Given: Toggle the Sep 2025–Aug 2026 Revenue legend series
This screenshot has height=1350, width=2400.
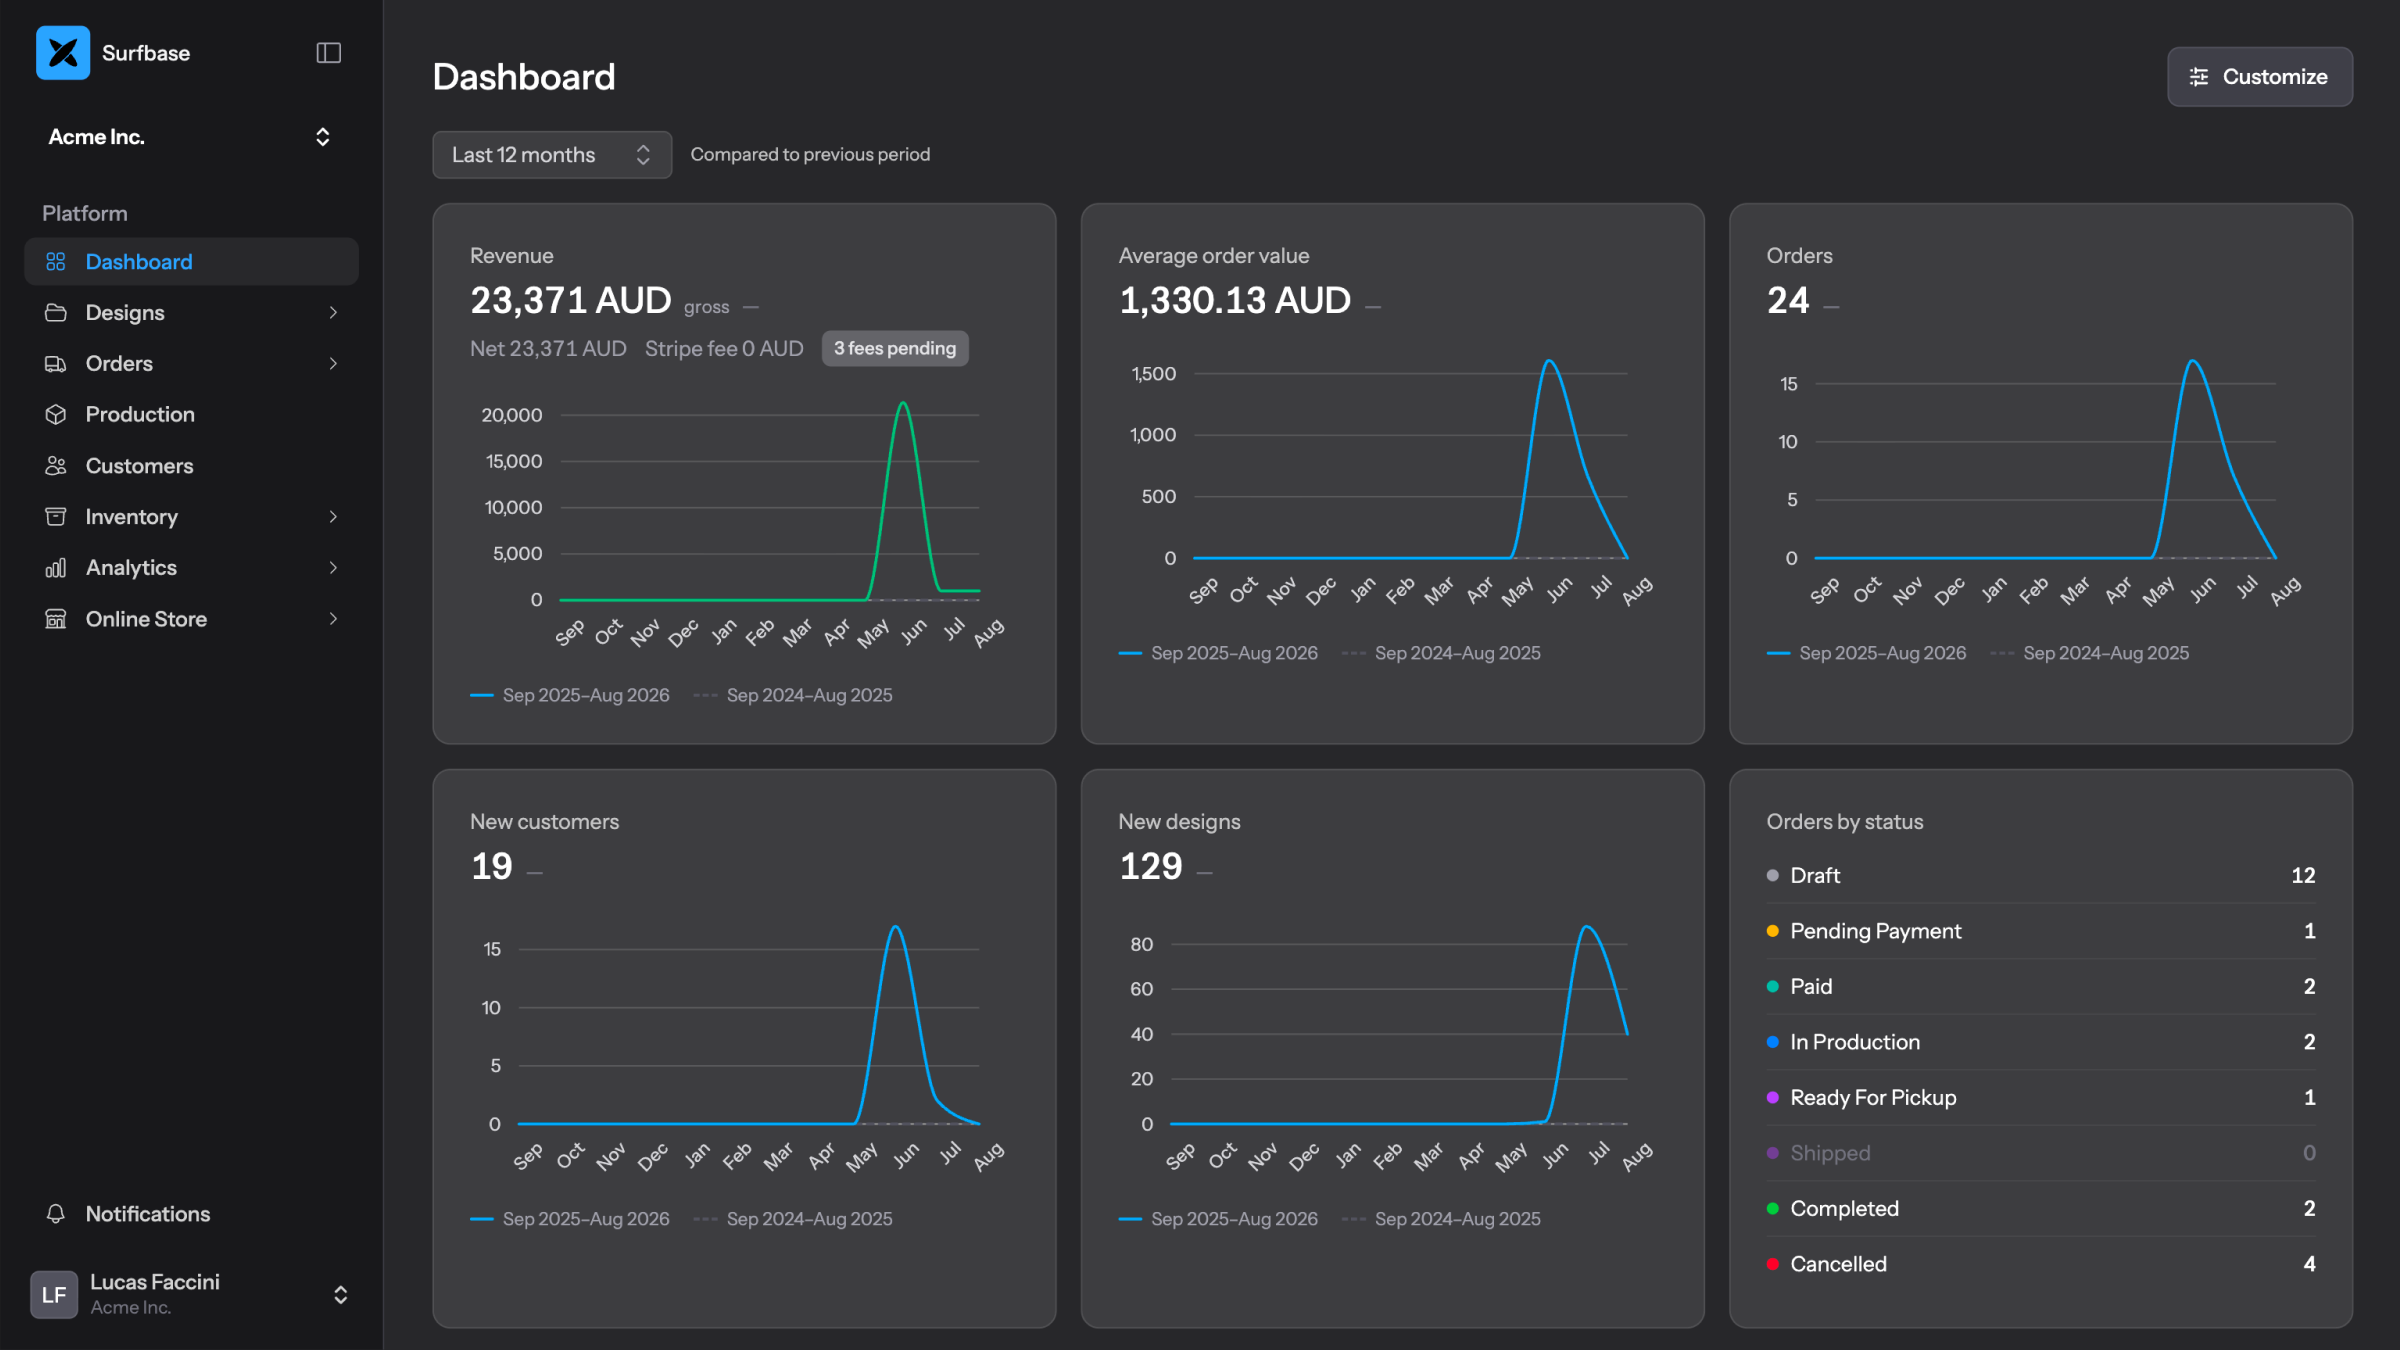Looking at the screenshot, I should pos(570,695).
